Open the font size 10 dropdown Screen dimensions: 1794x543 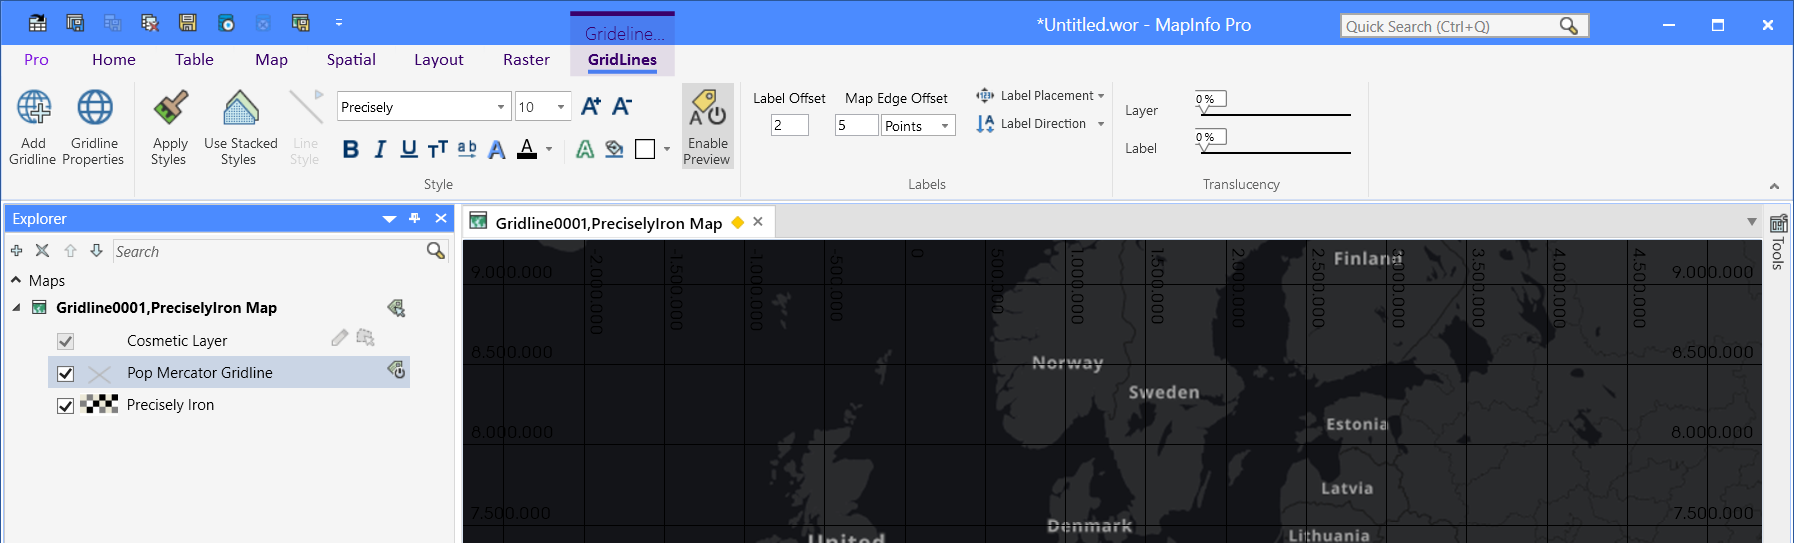(561, 107)
